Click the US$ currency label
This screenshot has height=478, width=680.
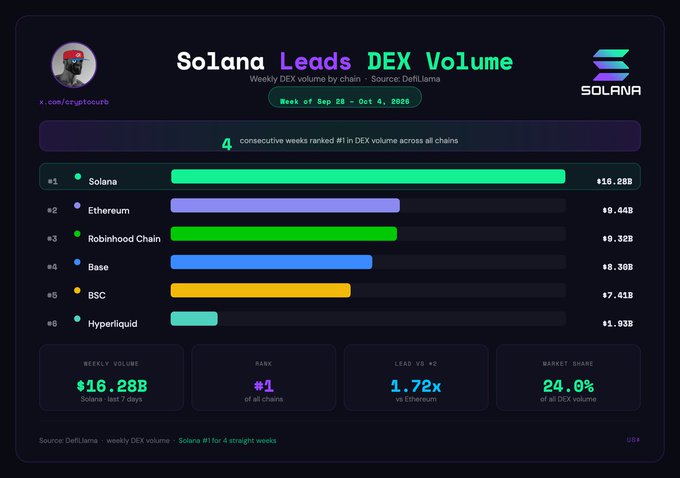coord(633,440)
